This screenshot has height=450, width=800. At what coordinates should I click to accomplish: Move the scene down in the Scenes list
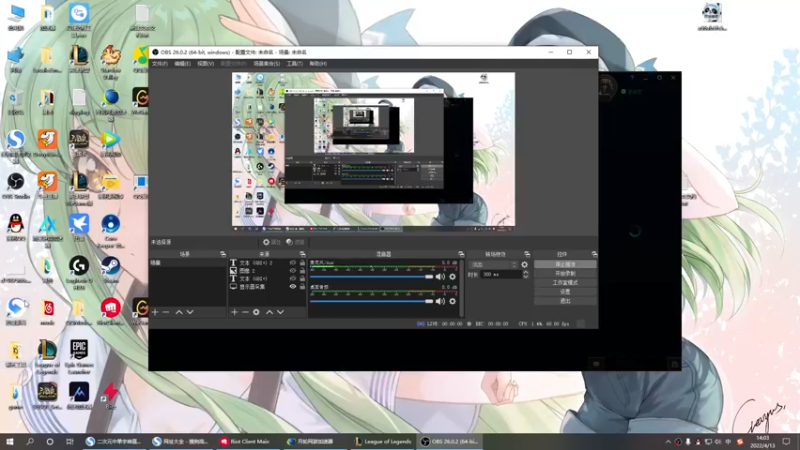pyautogui.click(x=190, y=312)
